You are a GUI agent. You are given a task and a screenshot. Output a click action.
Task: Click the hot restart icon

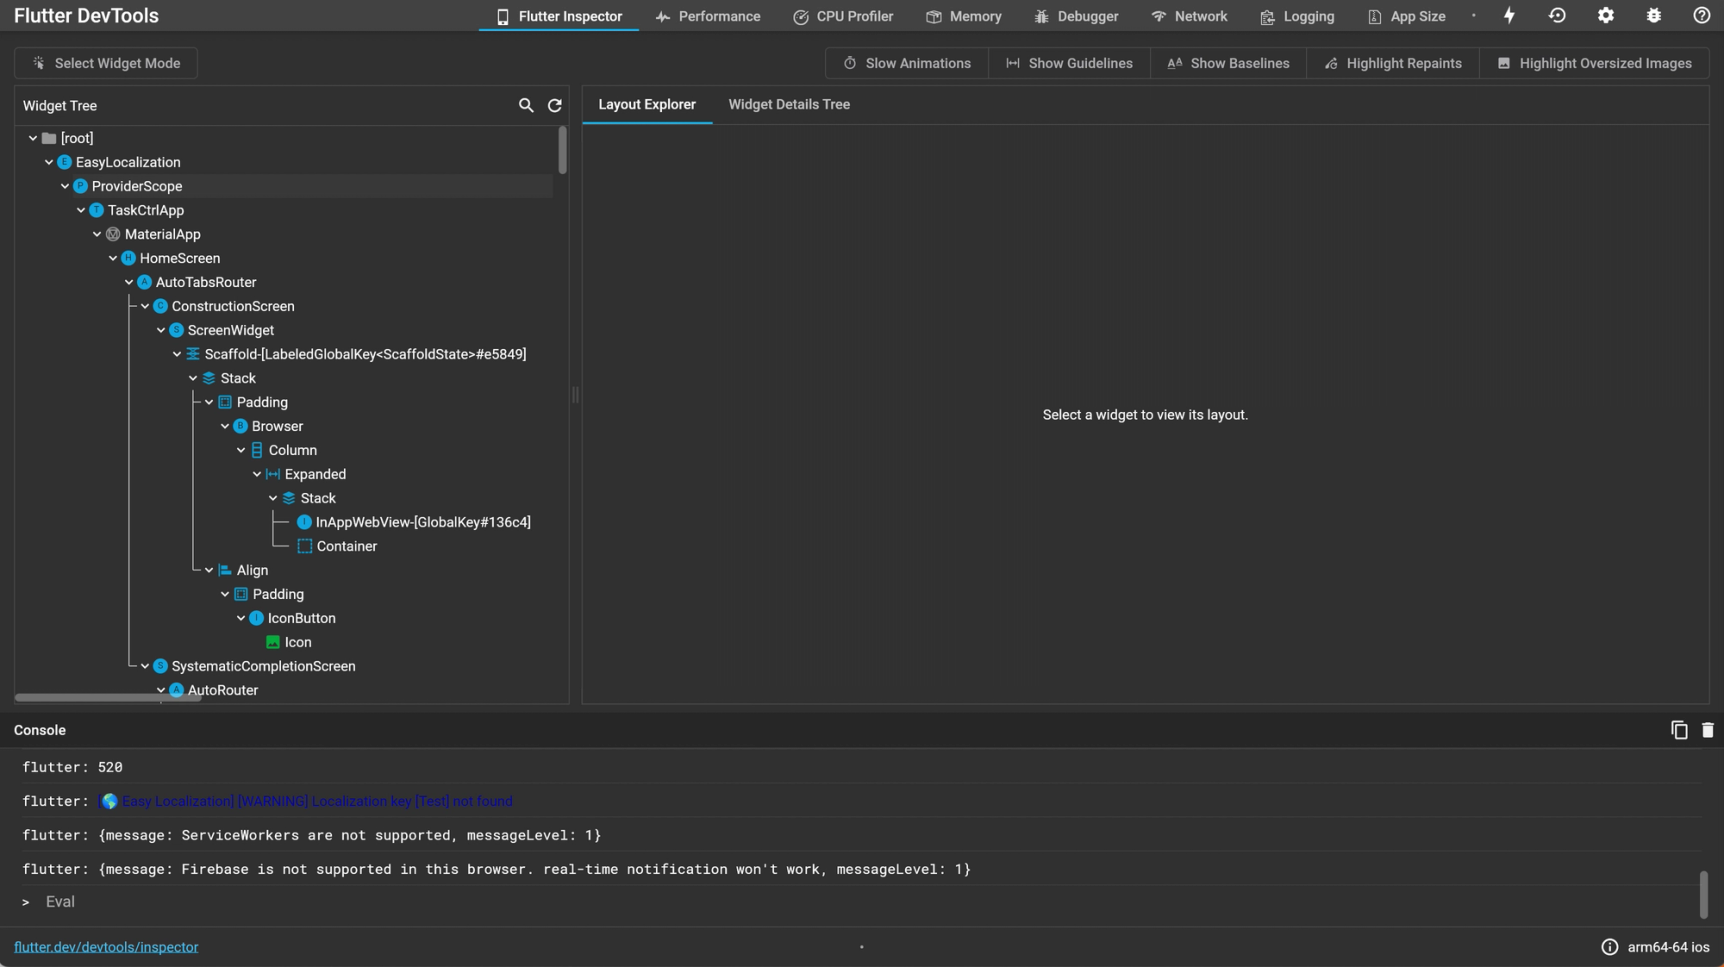[x=1557, y=16]
